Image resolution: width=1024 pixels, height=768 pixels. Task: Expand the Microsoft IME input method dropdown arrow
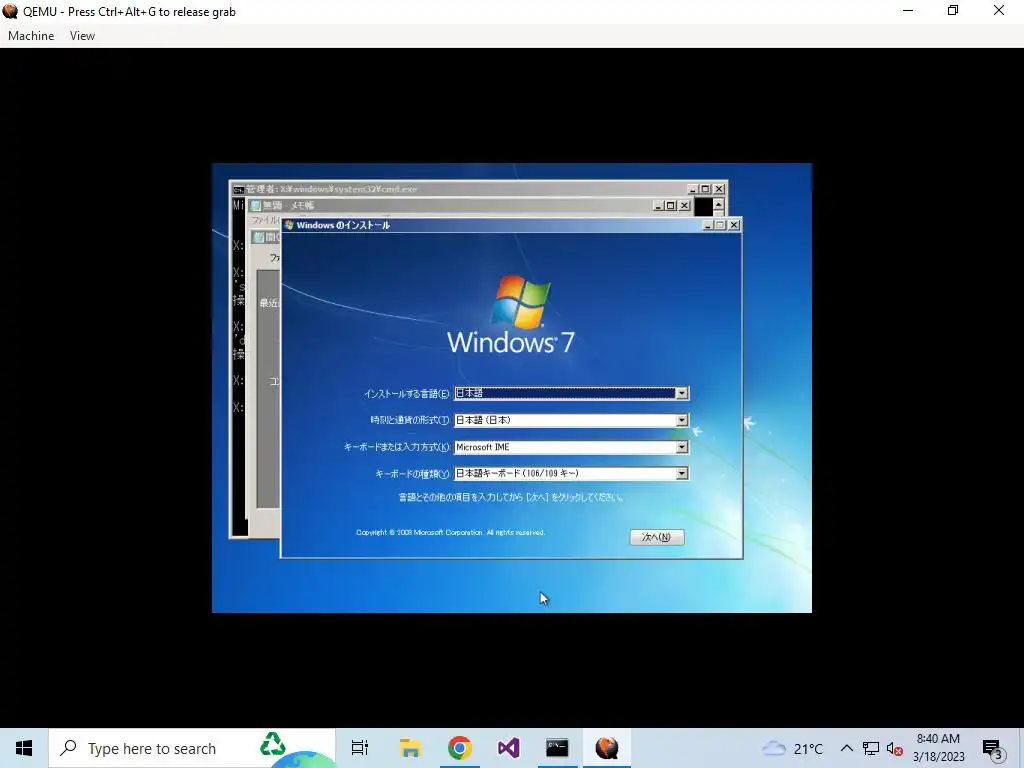tap(681, 447)
